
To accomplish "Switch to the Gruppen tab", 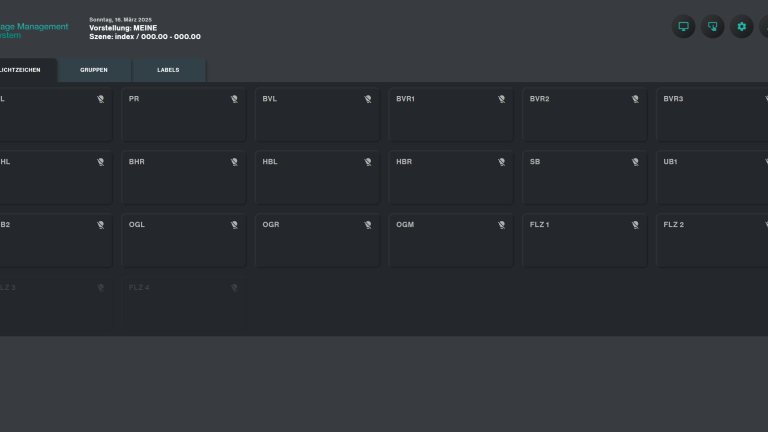I will 94,70.
